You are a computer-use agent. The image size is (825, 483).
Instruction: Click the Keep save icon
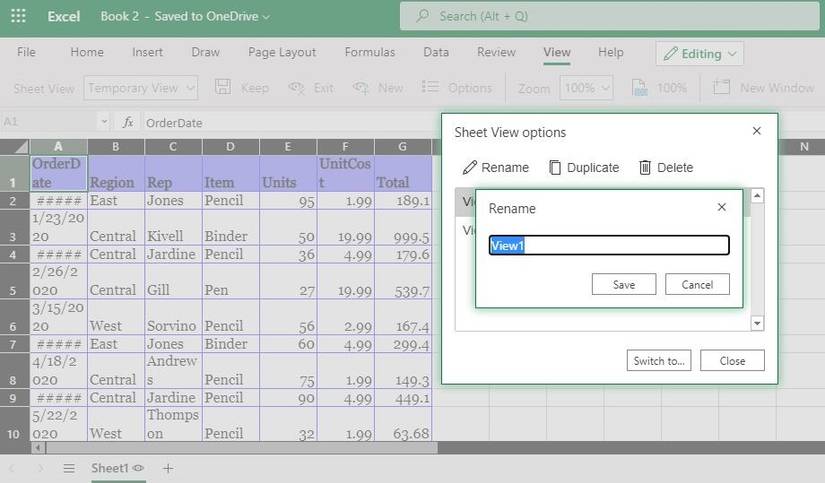pyautogui.click(x=223, y=88)
